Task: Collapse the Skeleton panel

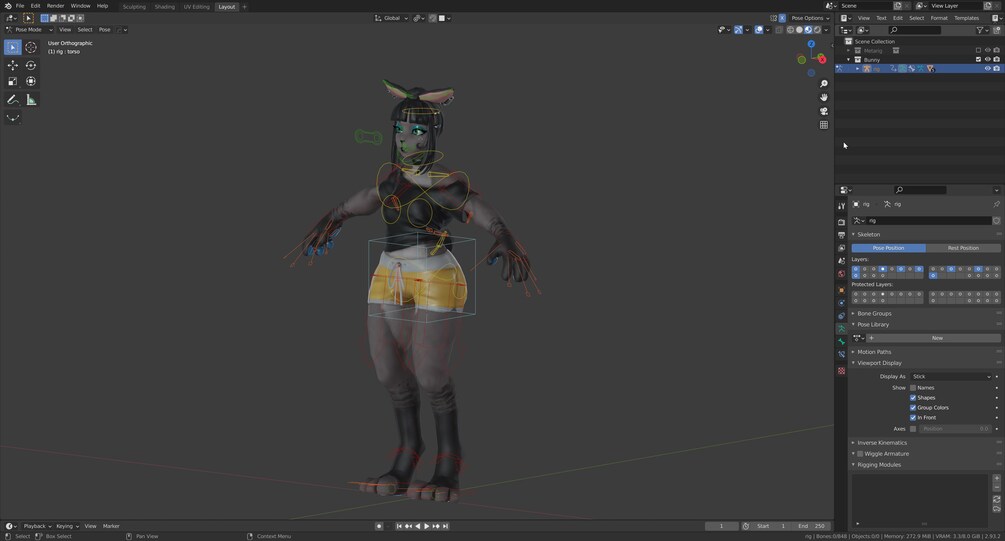Action: (x=868, y=235)
